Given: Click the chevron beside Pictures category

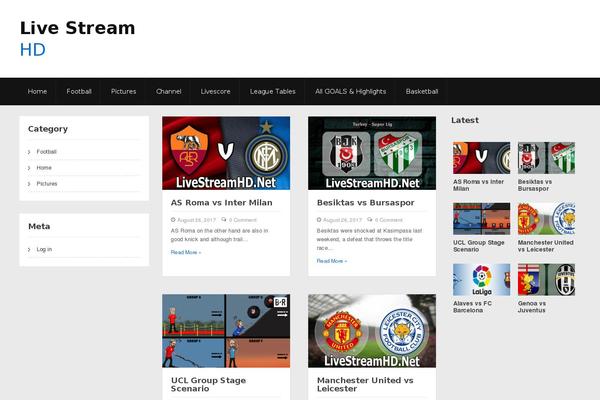Looking at the screenshot, I should point(29,184).
